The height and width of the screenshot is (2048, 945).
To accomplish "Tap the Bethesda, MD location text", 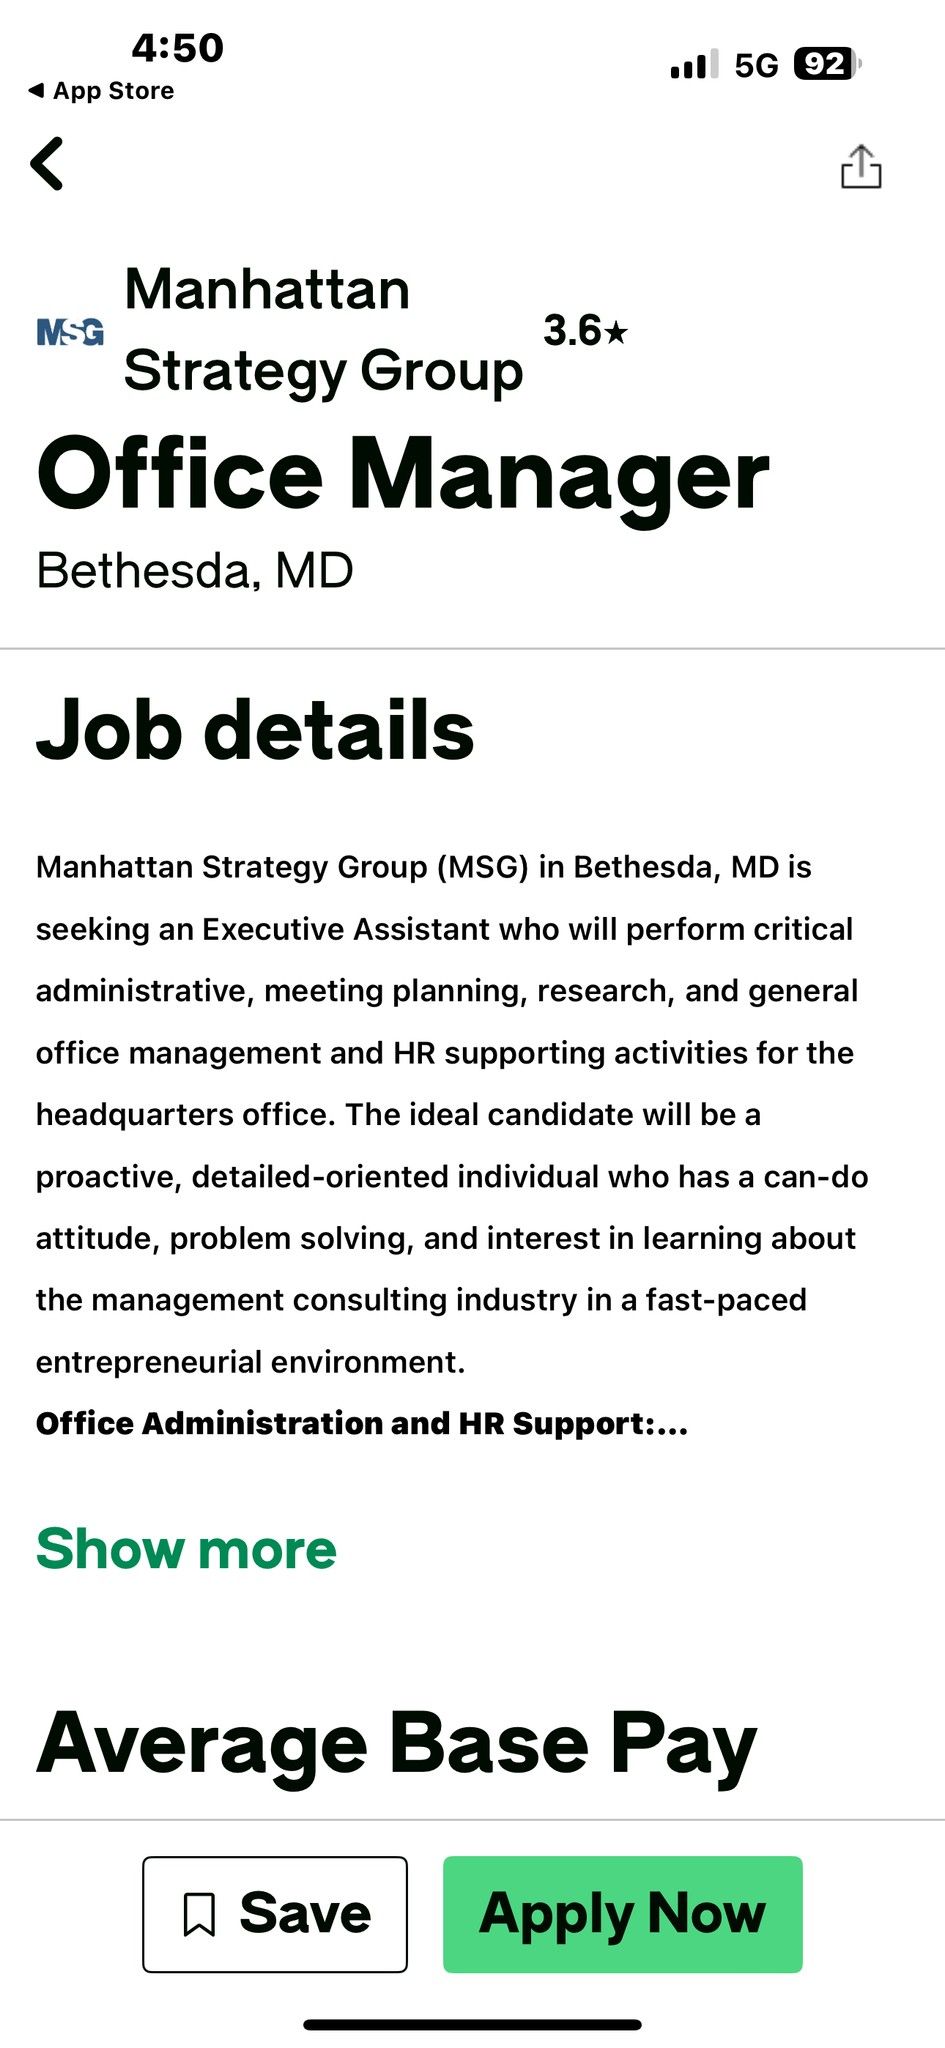I will pyautogui.click(x=193, y=571).
